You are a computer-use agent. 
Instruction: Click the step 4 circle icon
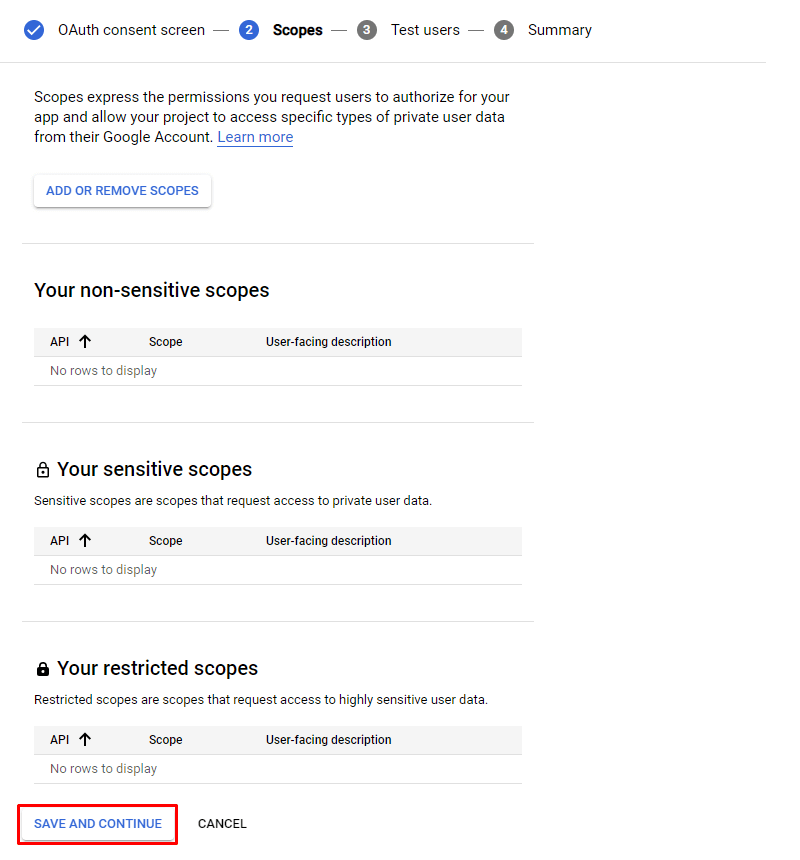click(503, 29)
